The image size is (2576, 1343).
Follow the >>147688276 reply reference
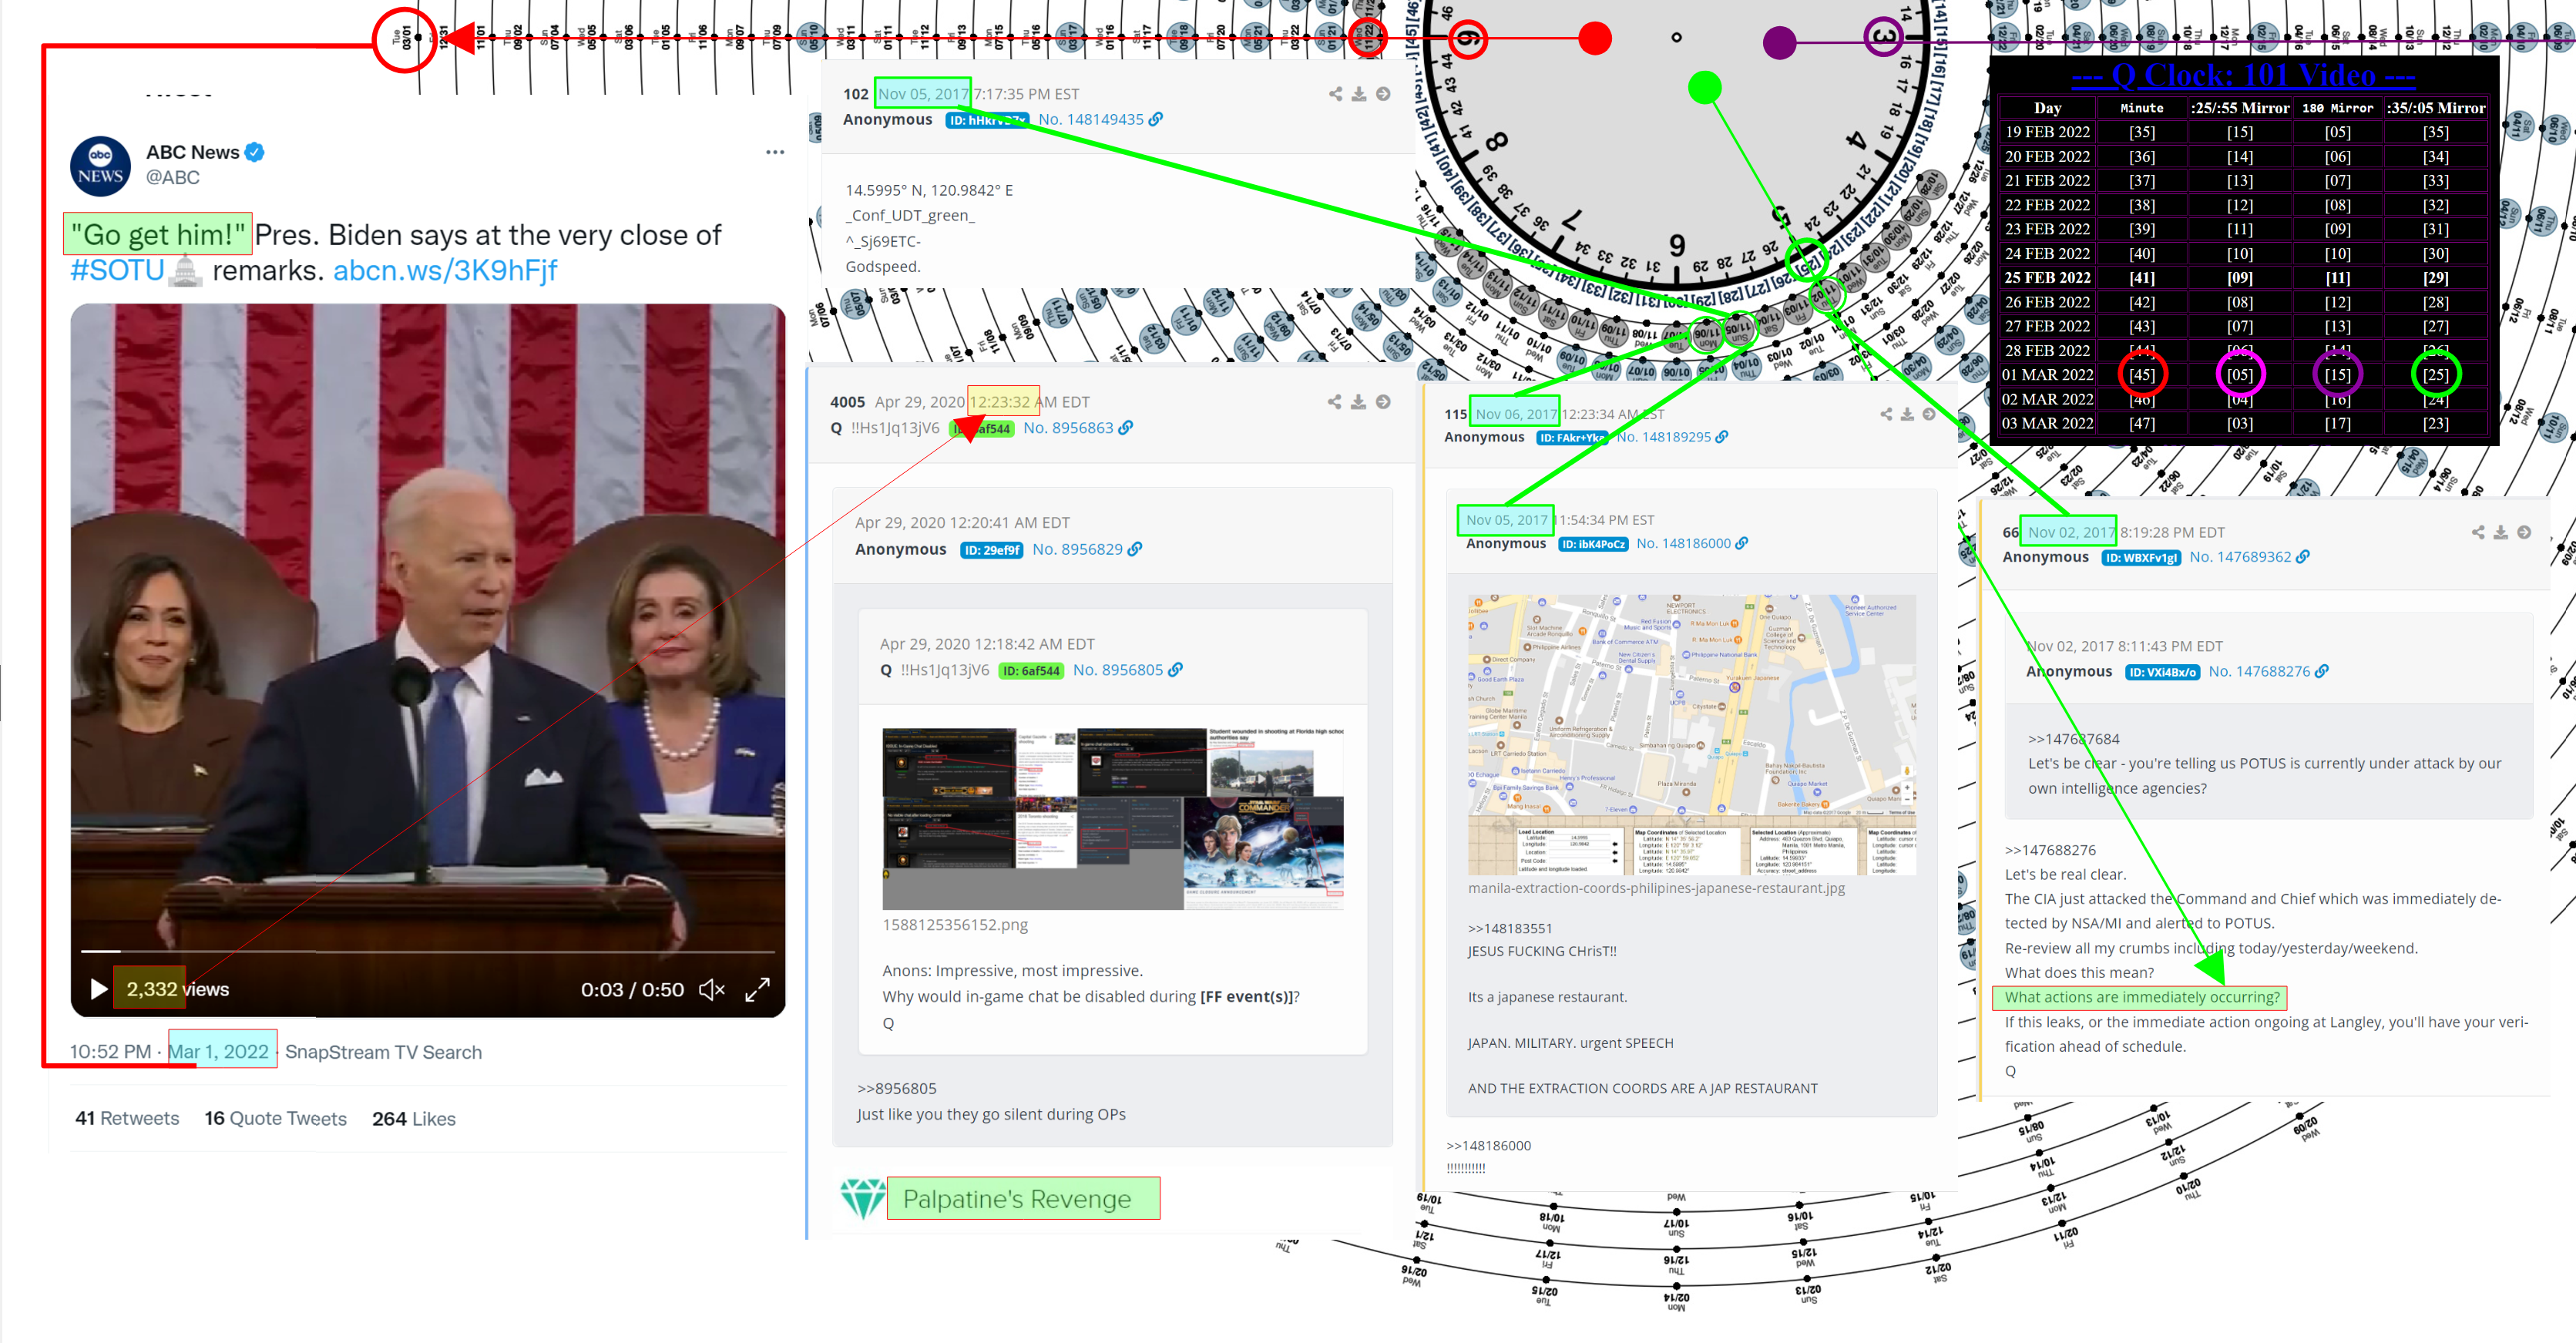point(2050,850)
